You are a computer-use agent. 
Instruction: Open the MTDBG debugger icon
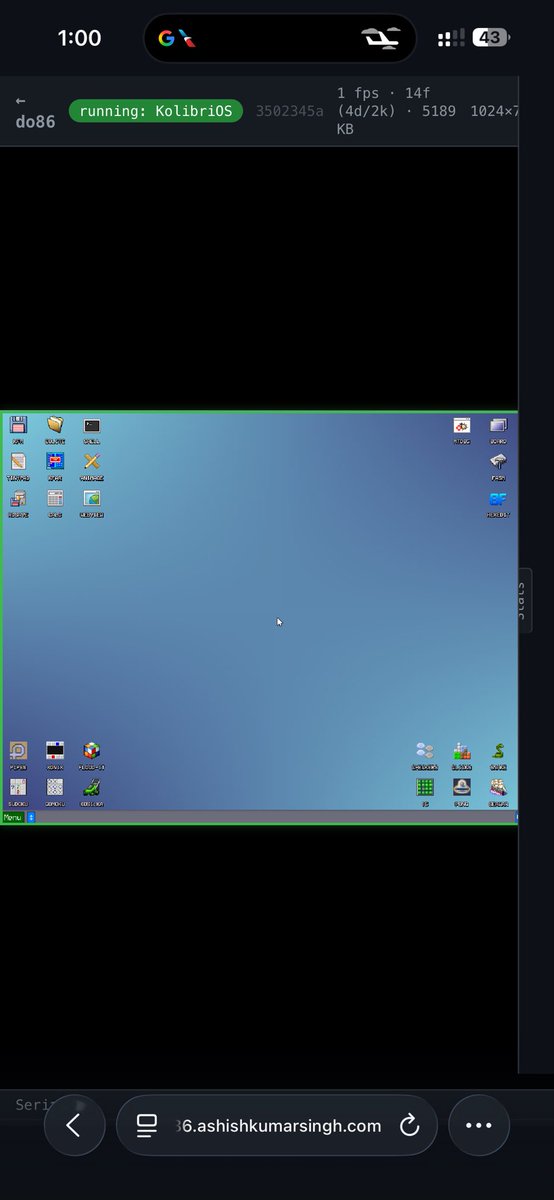tap(461, 425)
